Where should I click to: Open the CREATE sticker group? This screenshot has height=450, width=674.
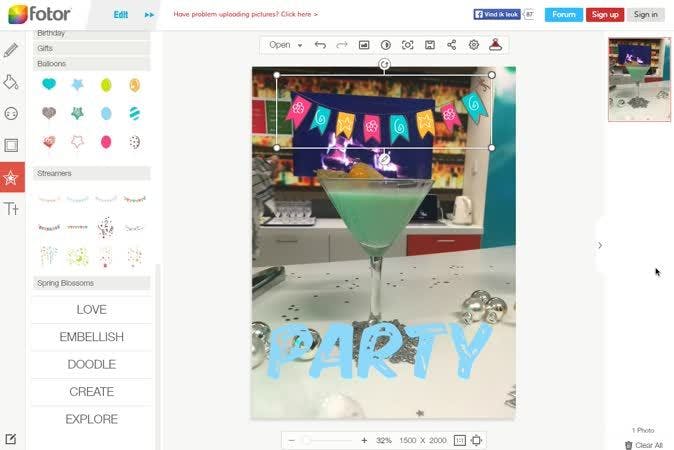(92, 392)
